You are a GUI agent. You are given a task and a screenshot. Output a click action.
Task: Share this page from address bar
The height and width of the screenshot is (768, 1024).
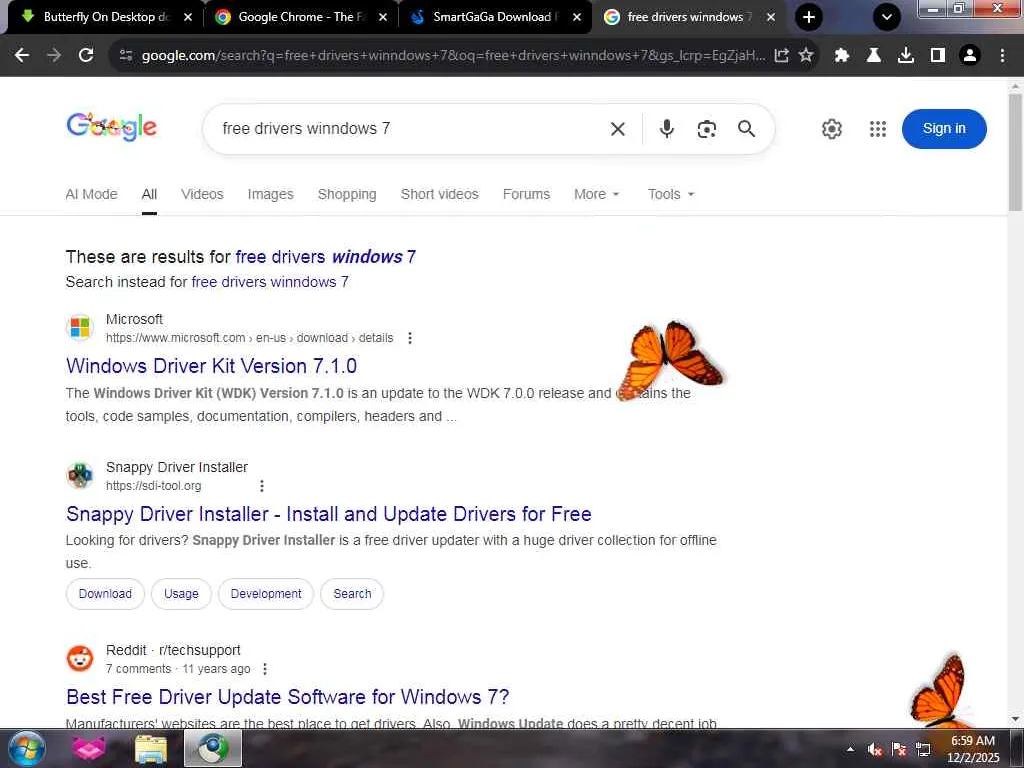[x=782, y=56]
